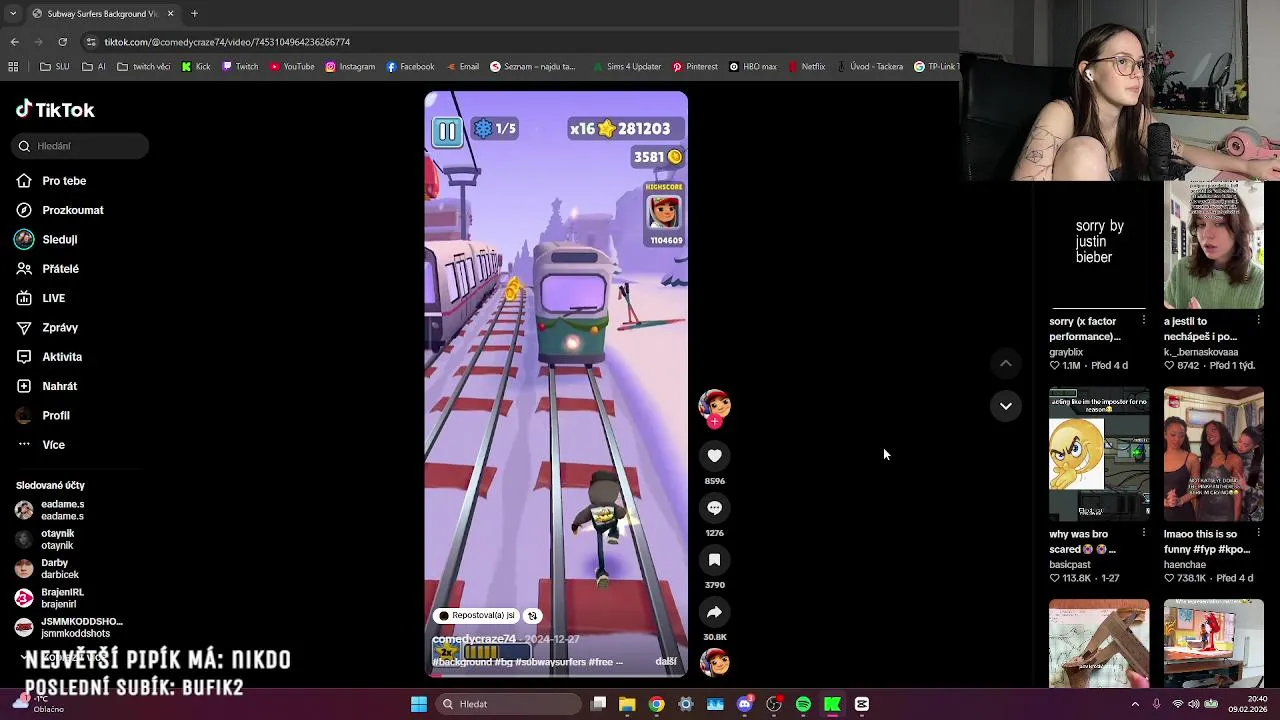Open Zprávy messages

(47, 328)
